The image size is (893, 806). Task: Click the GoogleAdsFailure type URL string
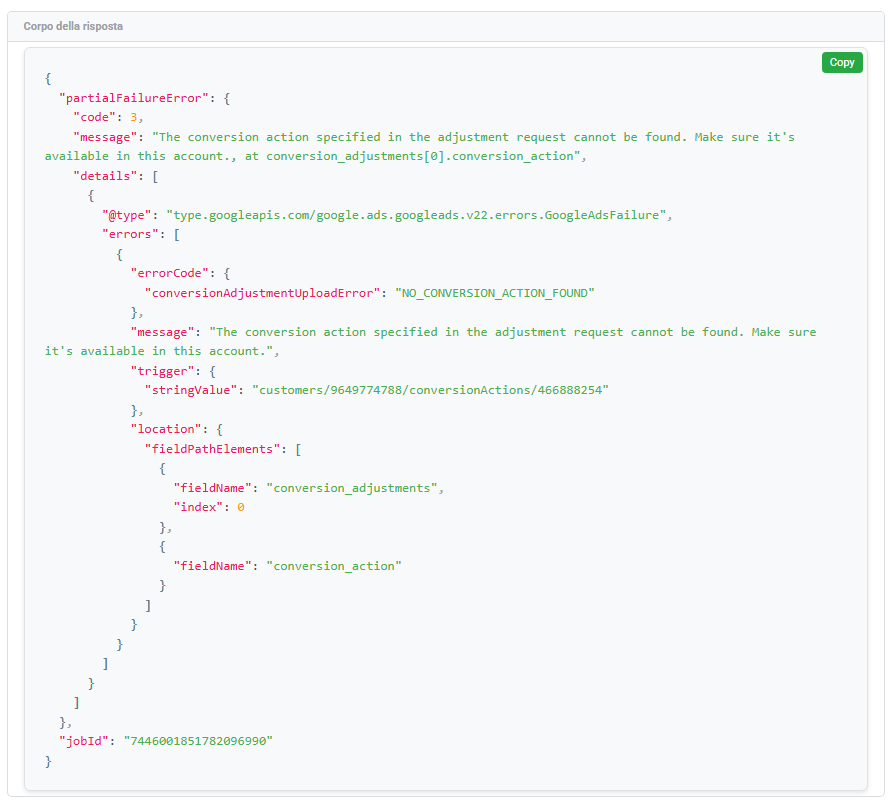click(x=413, y=215)
